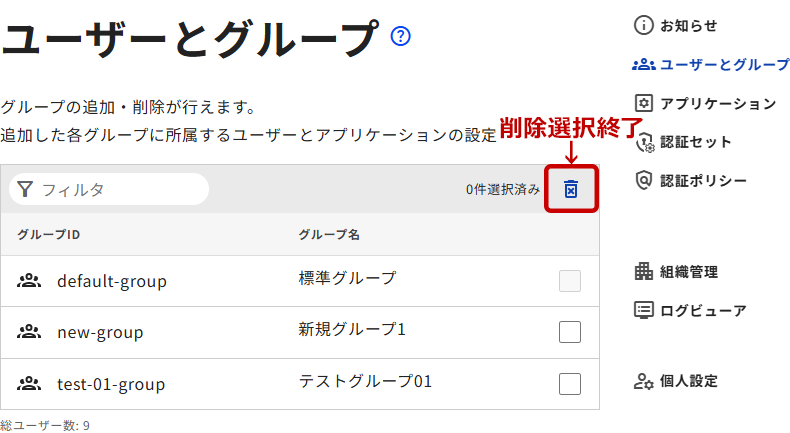Click the default-group people icon
Image resolution: width=790 pixels, height=433 pixels.
click(x=28, y=281)
